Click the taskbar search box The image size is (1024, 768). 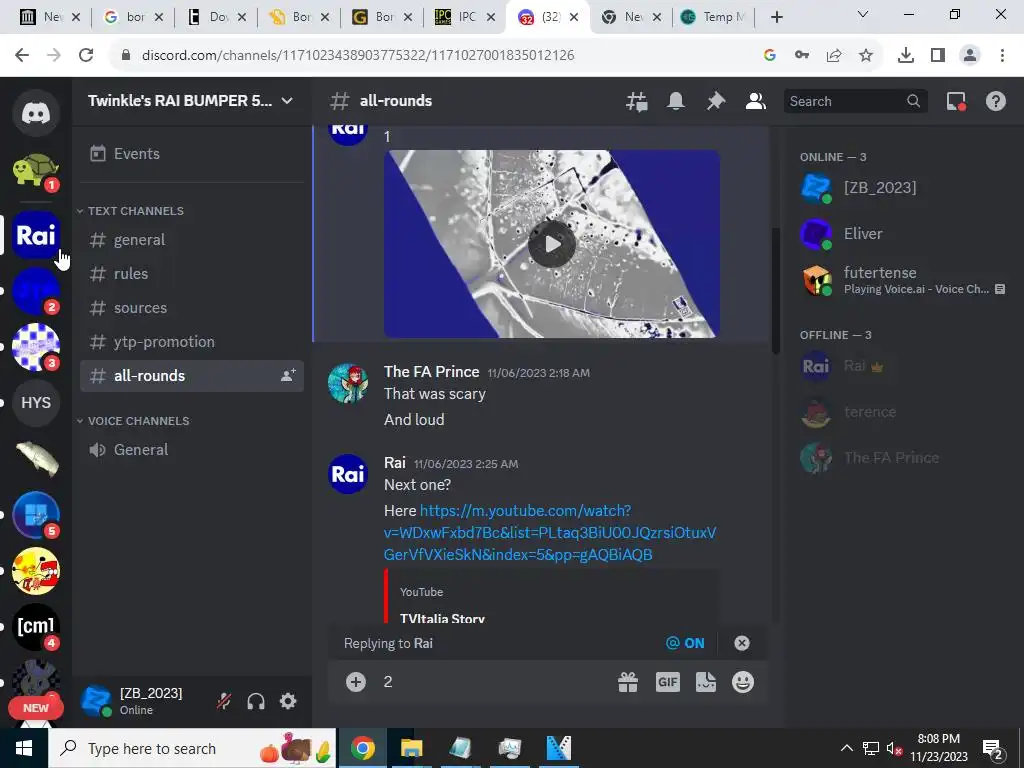pyautogui.click(x=193, y=748)
